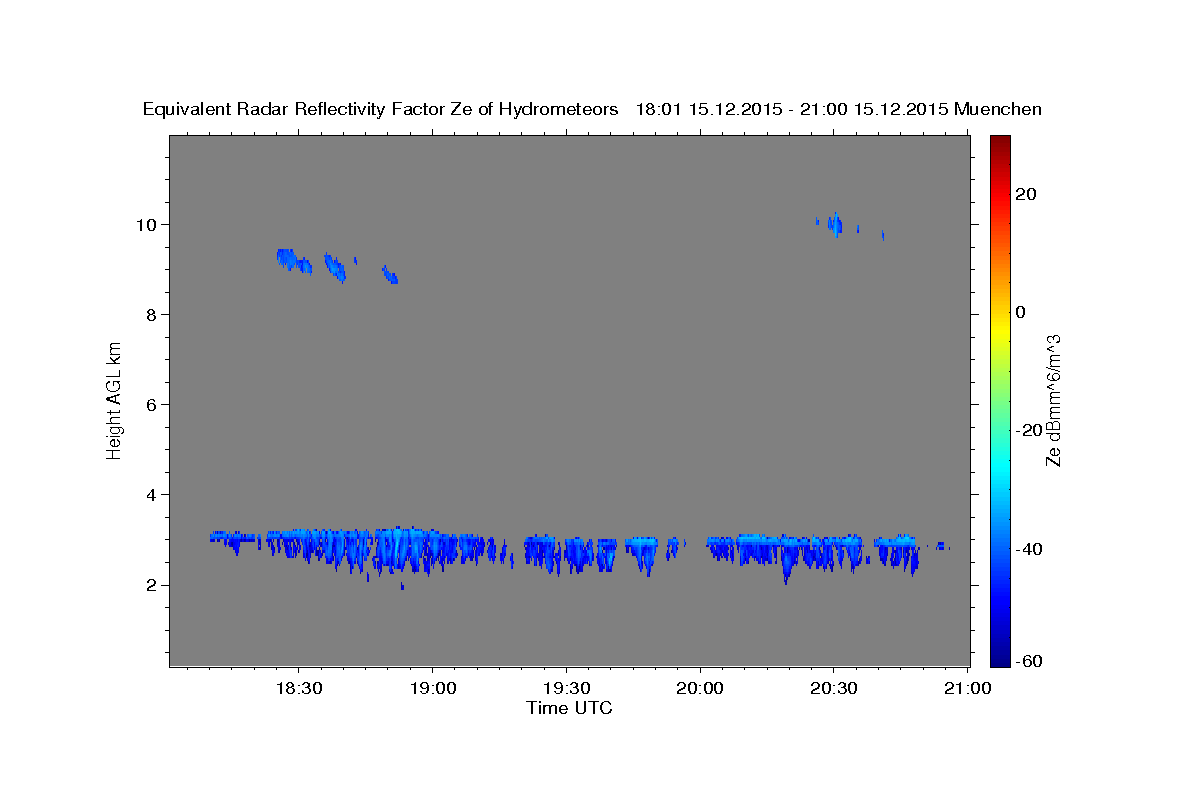Click the high cloud echo near 20:30
Viewport: 1200px width, 800px height.
pos(834,224)
